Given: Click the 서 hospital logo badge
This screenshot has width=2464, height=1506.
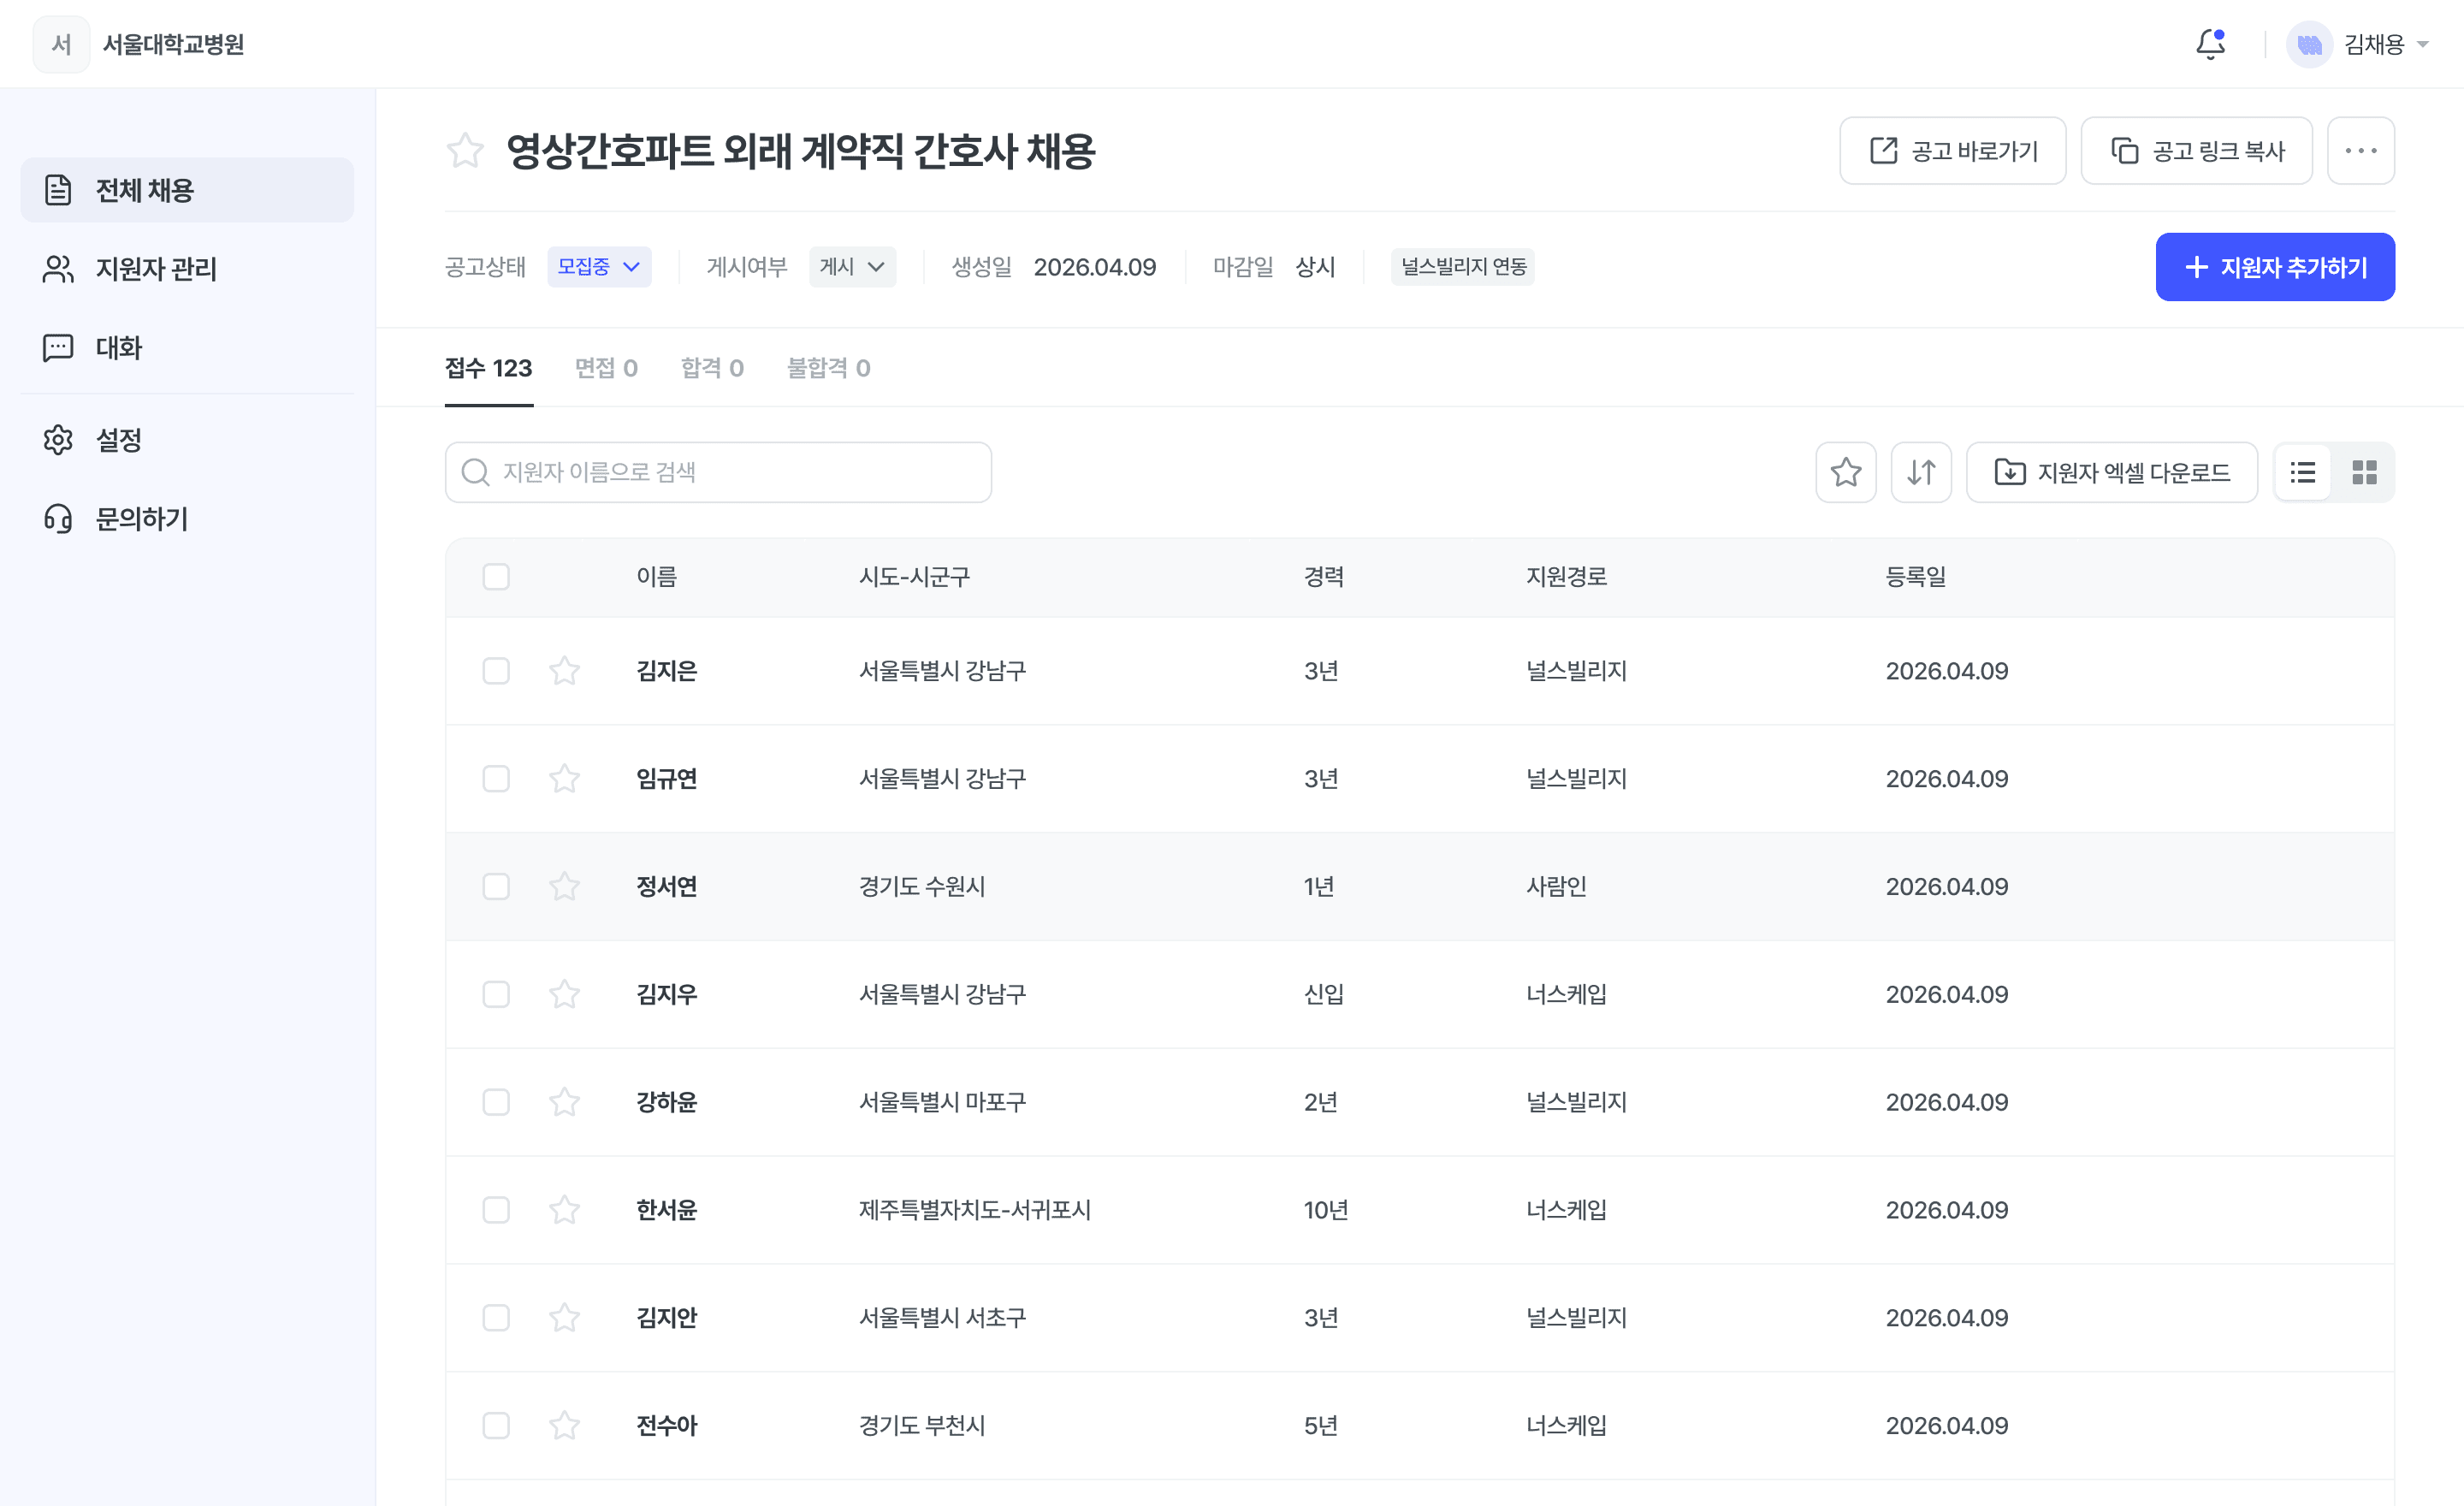Looking at the screenshot, I should click(61, 44).
